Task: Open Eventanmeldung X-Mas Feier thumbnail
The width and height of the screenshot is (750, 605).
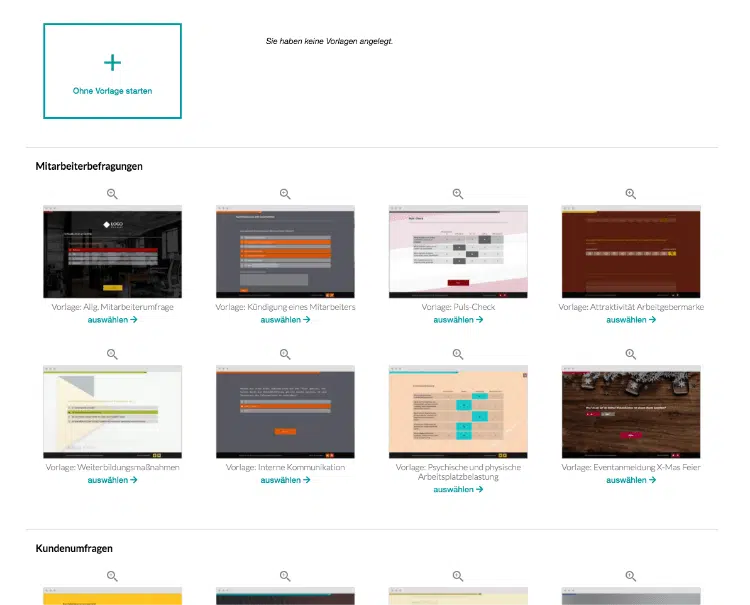Action: tap(631, 412)
